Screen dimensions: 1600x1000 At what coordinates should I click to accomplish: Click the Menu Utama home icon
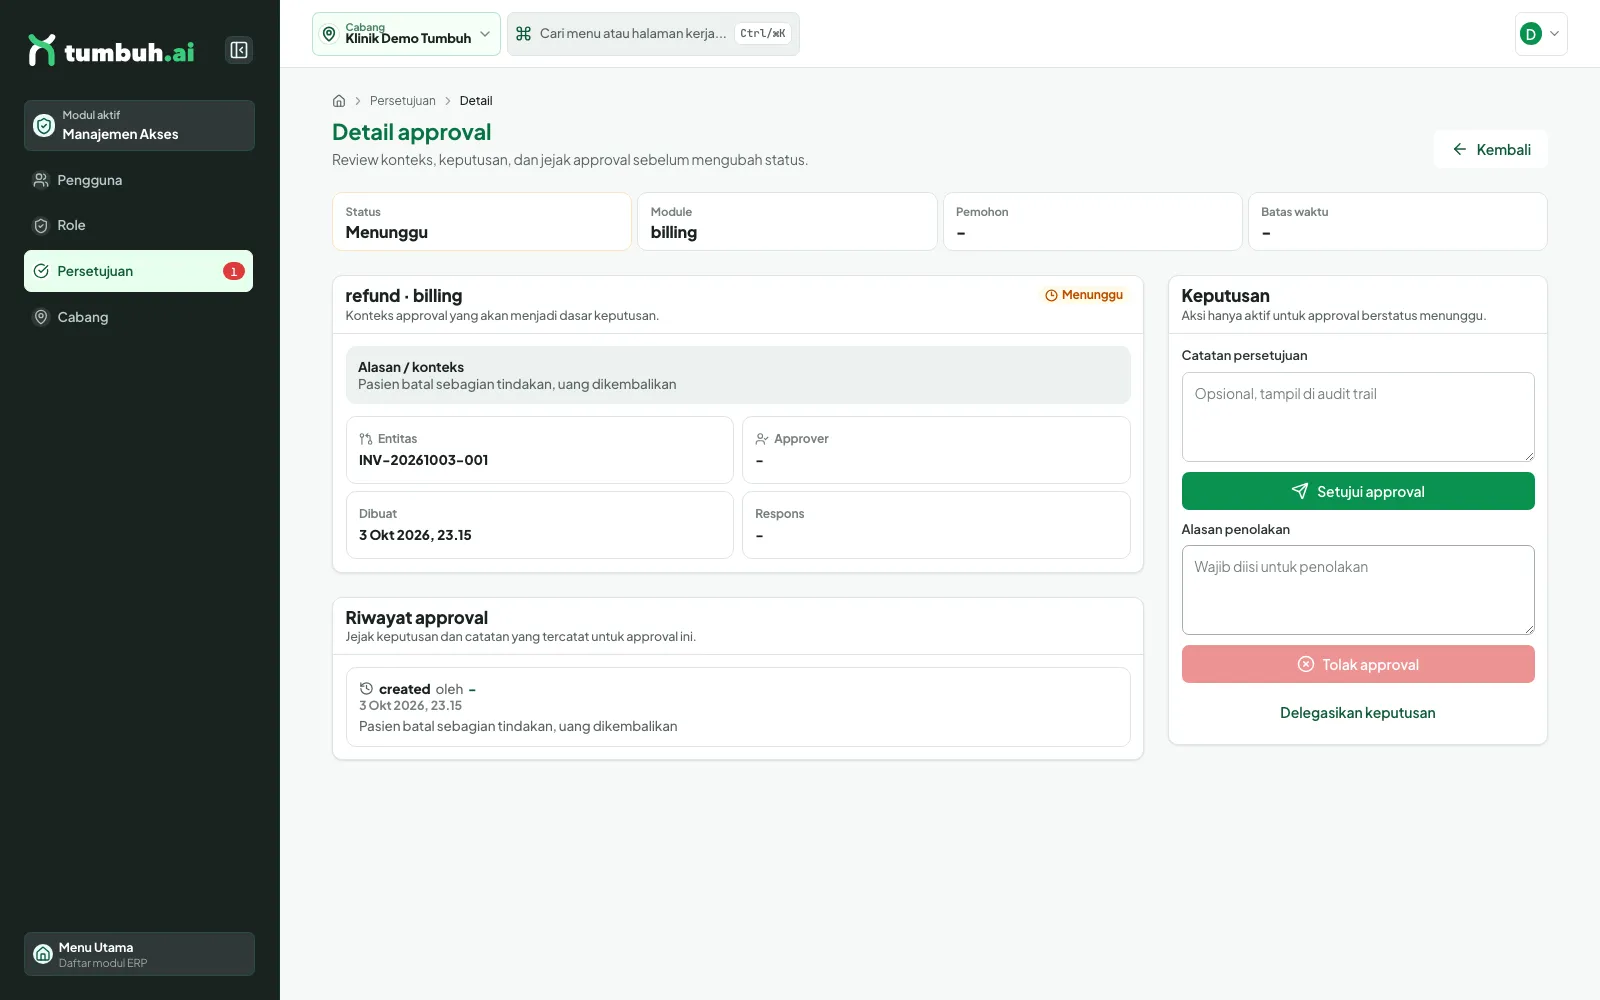coord(43,954)
